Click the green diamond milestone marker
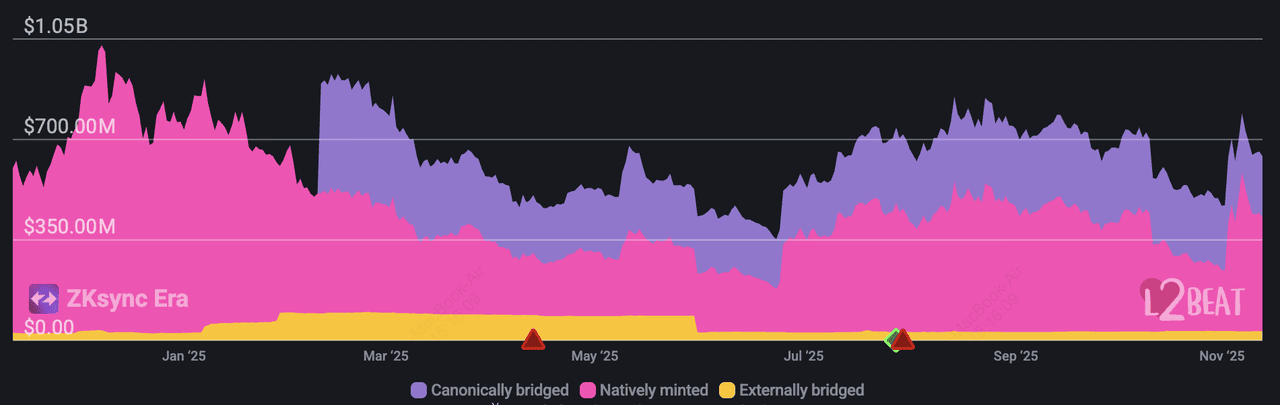The width and height of the screenshot is (1280, 405). pos(893,339)
